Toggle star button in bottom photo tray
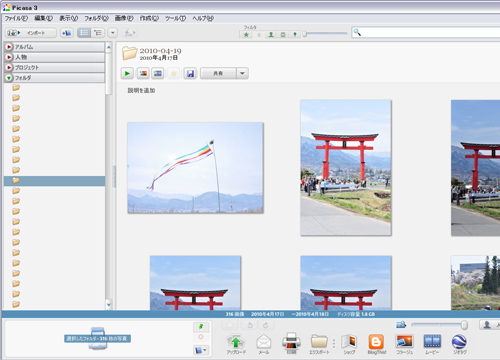Image resolution: width=500 pixels, height=360 pixels. (229, 325)
